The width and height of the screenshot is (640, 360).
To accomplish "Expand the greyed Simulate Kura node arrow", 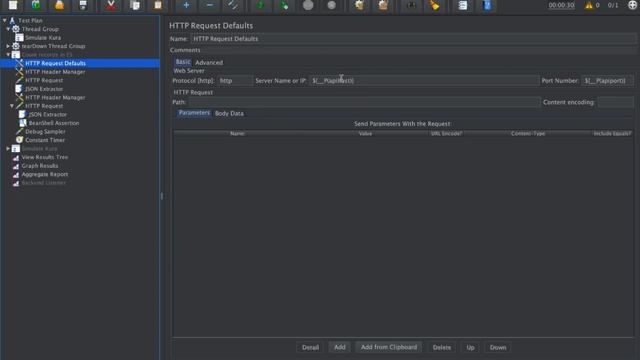I will tap(8, 149).
